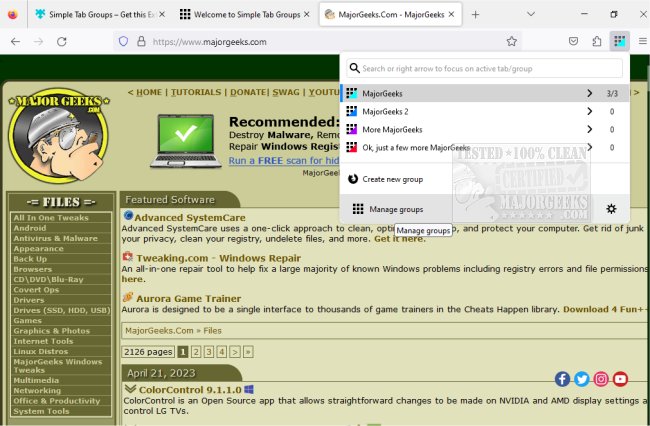650x426 pixels.
Task: Open the Pocket save icon
Action: coord(573,41)
